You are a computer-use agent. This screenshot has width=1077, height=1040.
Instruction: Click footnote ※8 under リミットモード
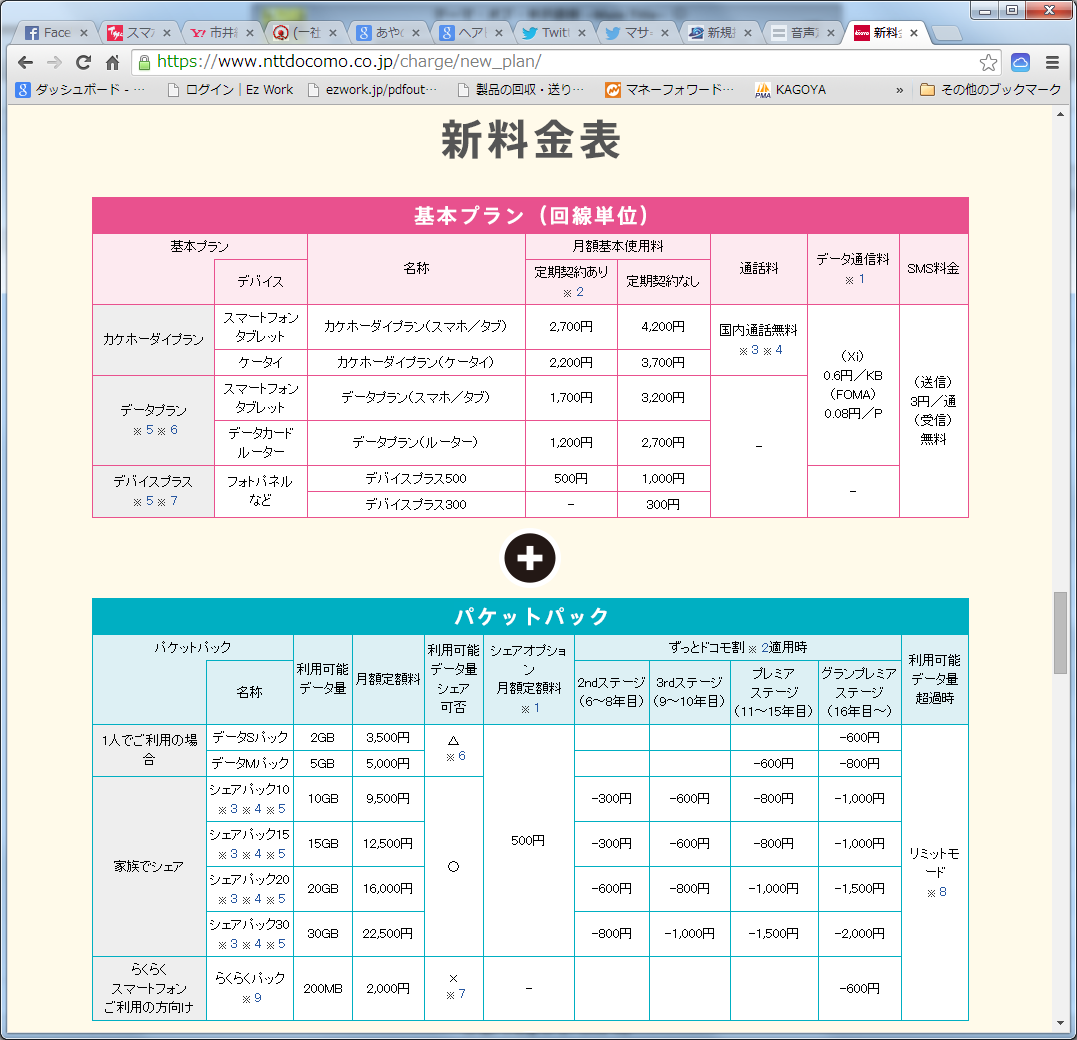pos(936,892)
